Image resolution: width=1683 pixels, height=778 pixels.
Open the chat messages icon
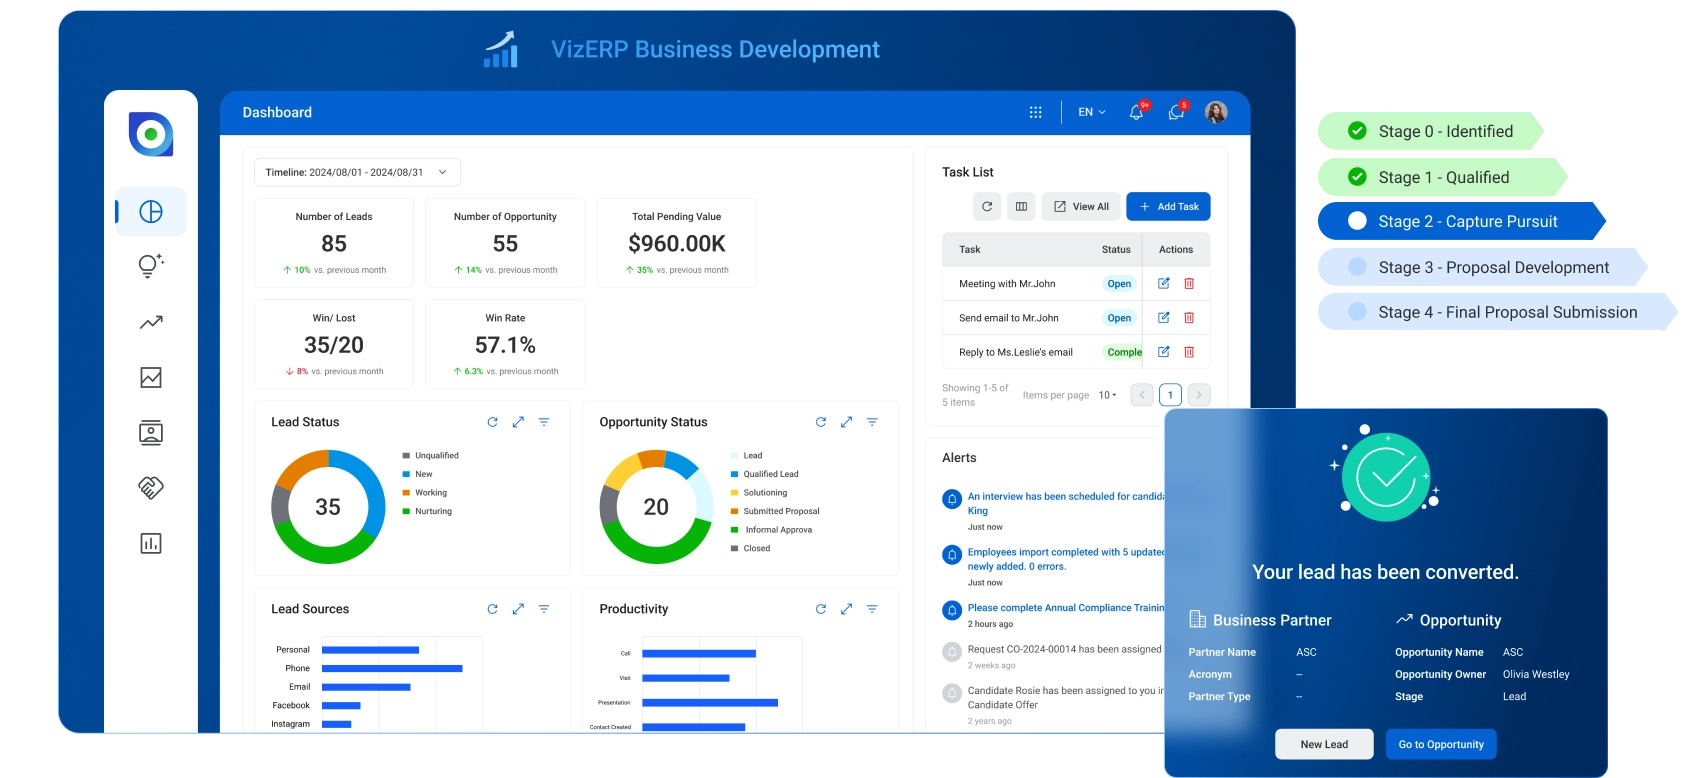[x=1177, y=112]
